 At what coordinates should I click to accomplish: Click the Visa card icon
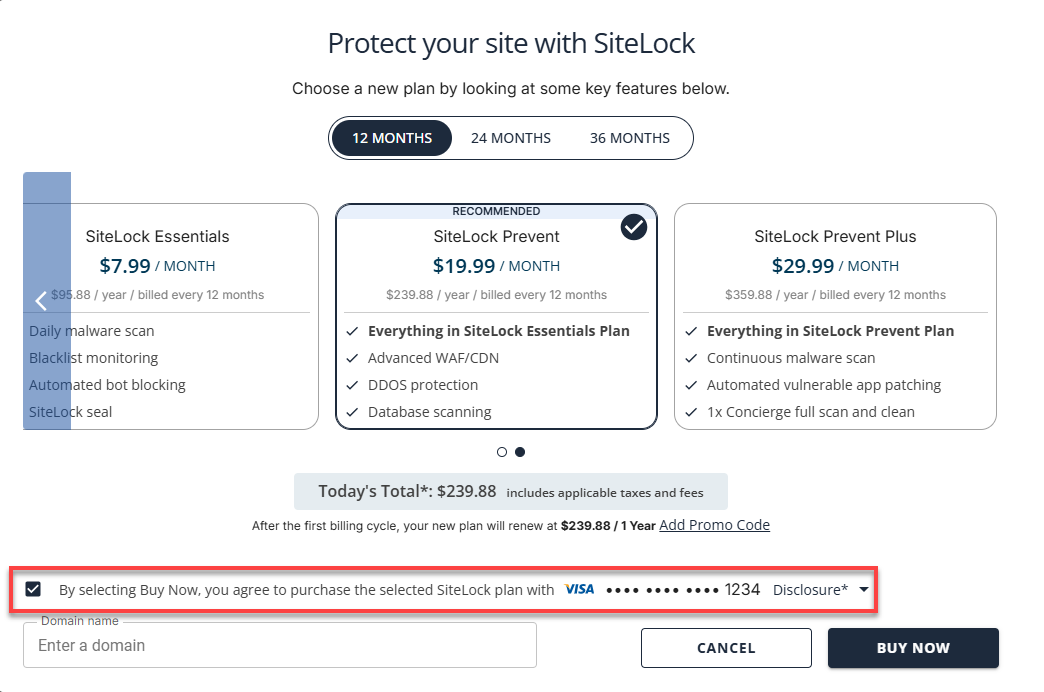579,589
